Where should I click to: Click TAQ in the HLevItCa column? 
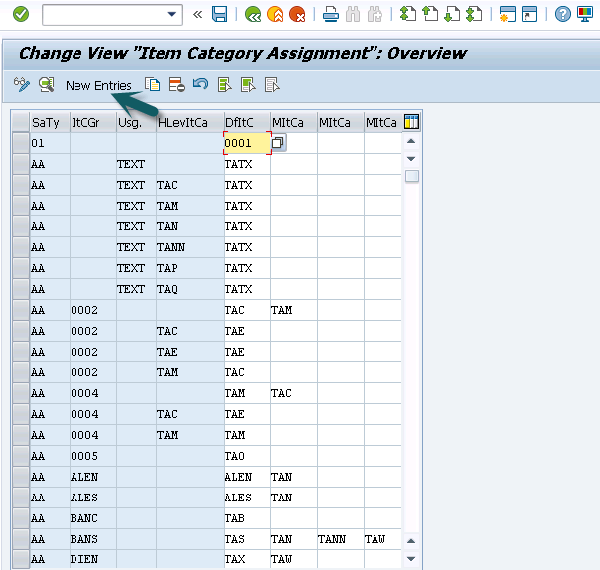coord(190,289)
